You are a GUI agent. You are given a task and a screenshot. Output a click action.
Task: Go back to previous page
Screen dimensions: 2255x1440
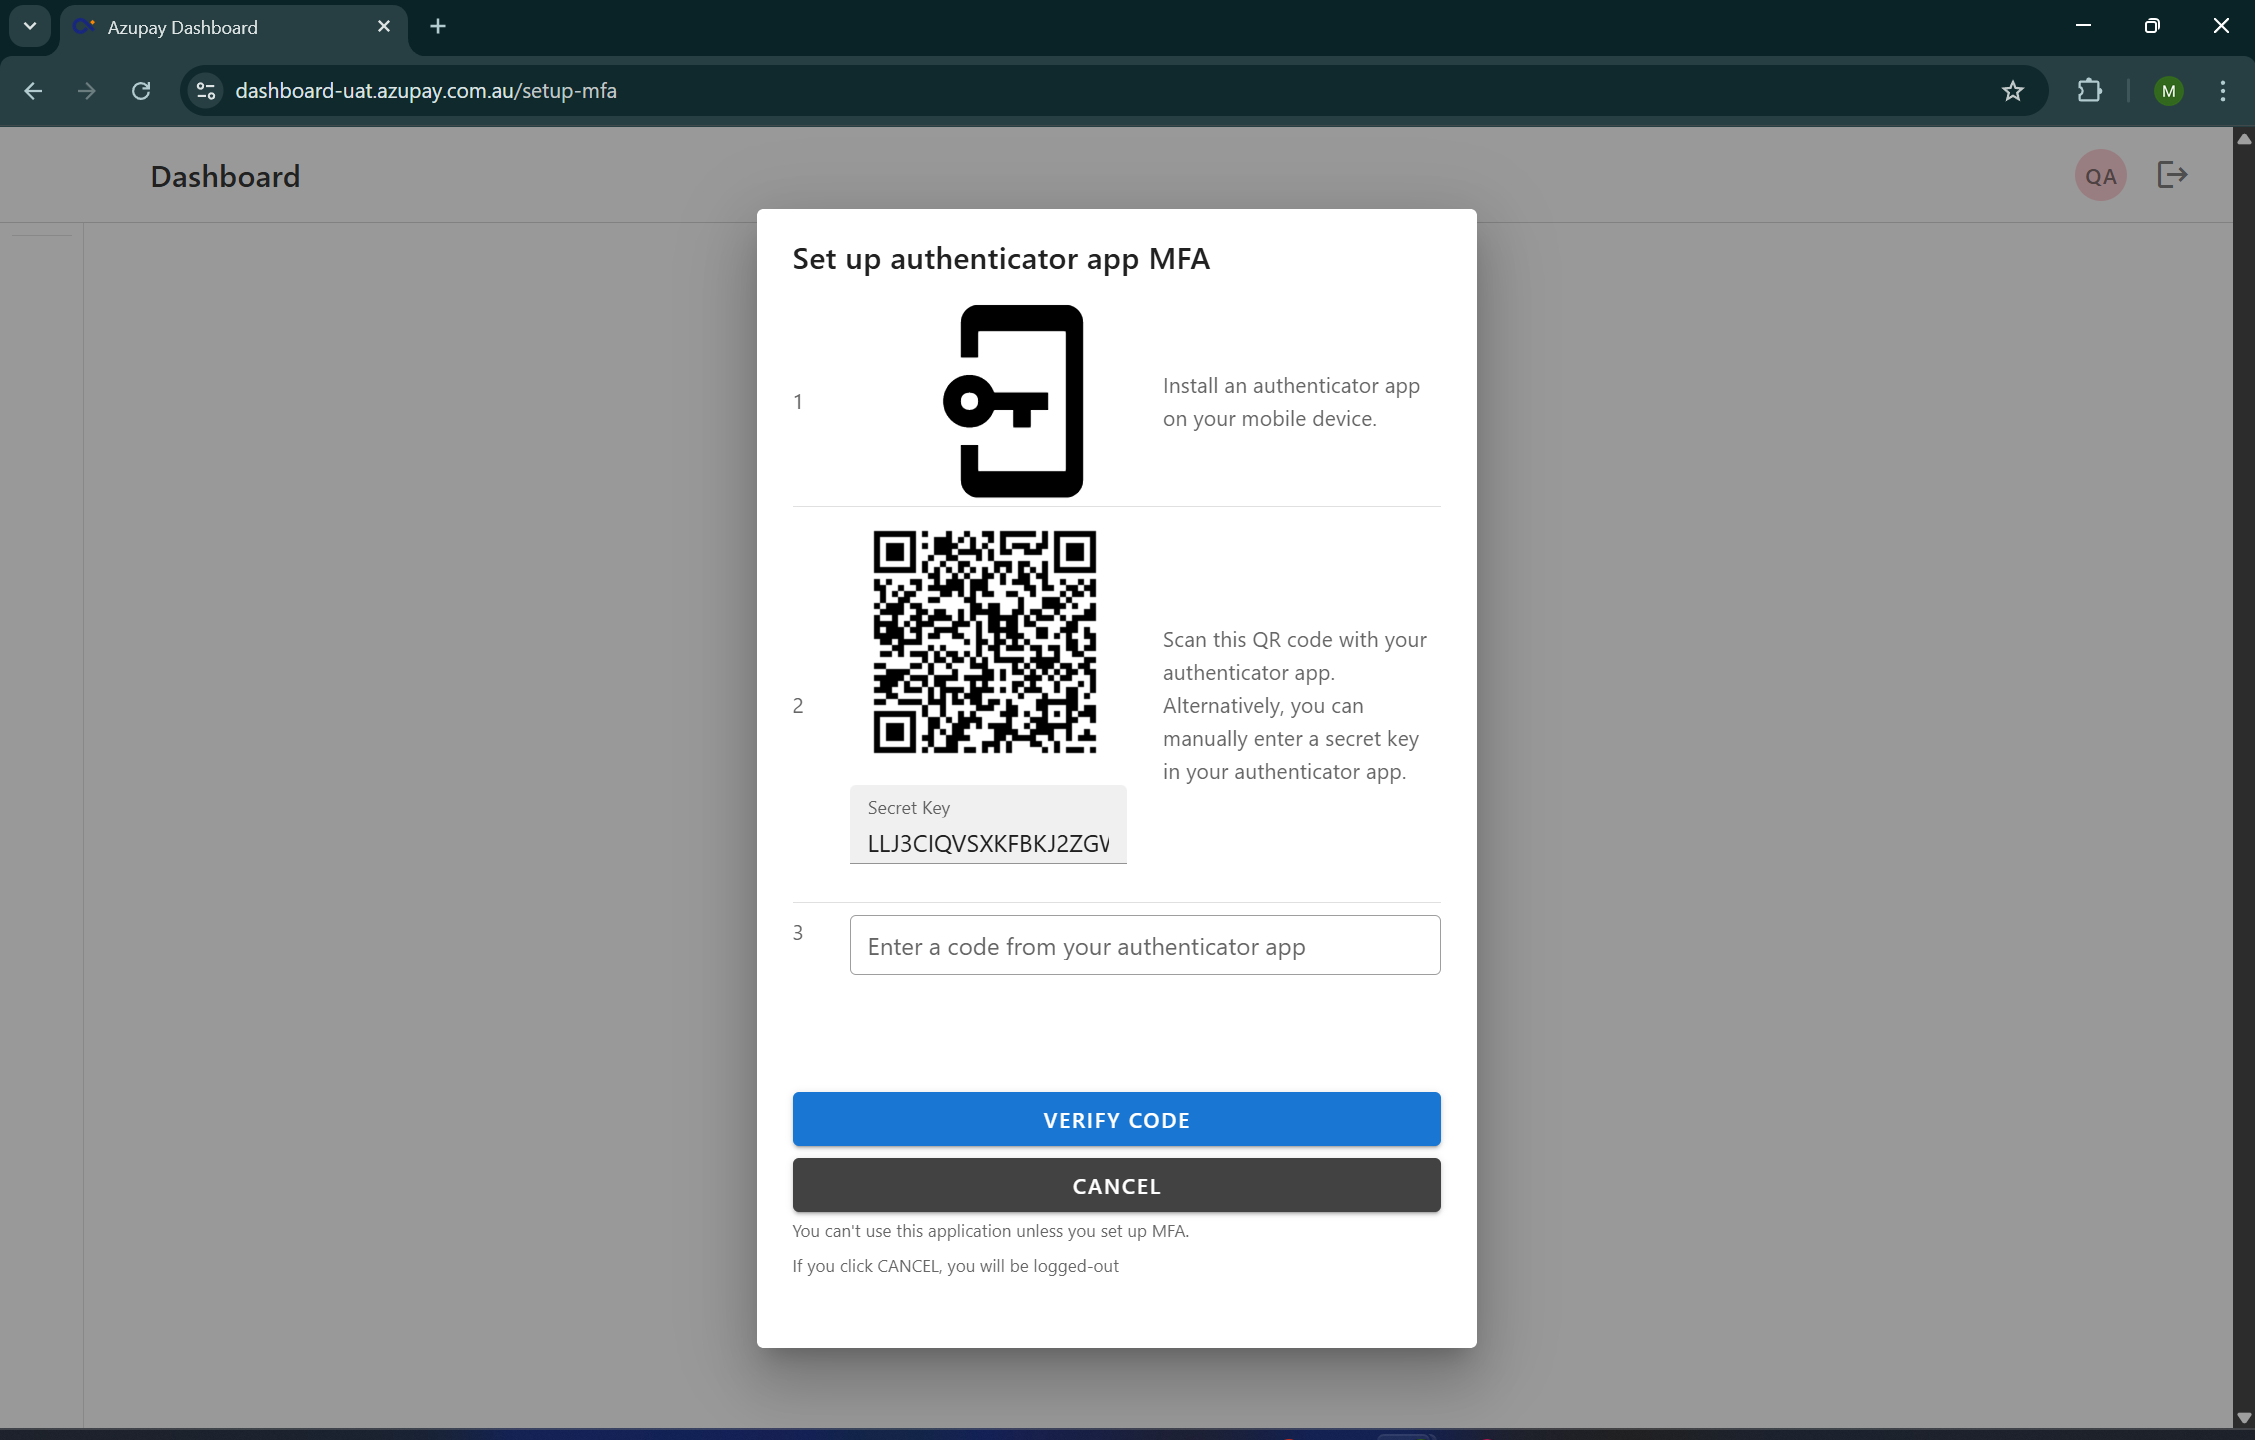pos(33,91)
